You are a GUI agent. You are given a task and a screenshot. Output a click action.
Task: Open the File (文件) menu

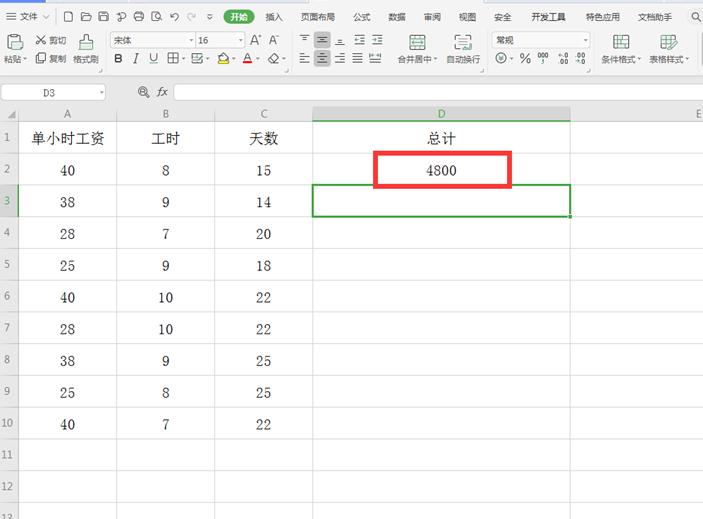pyautogui.click(x=27, y=17)
